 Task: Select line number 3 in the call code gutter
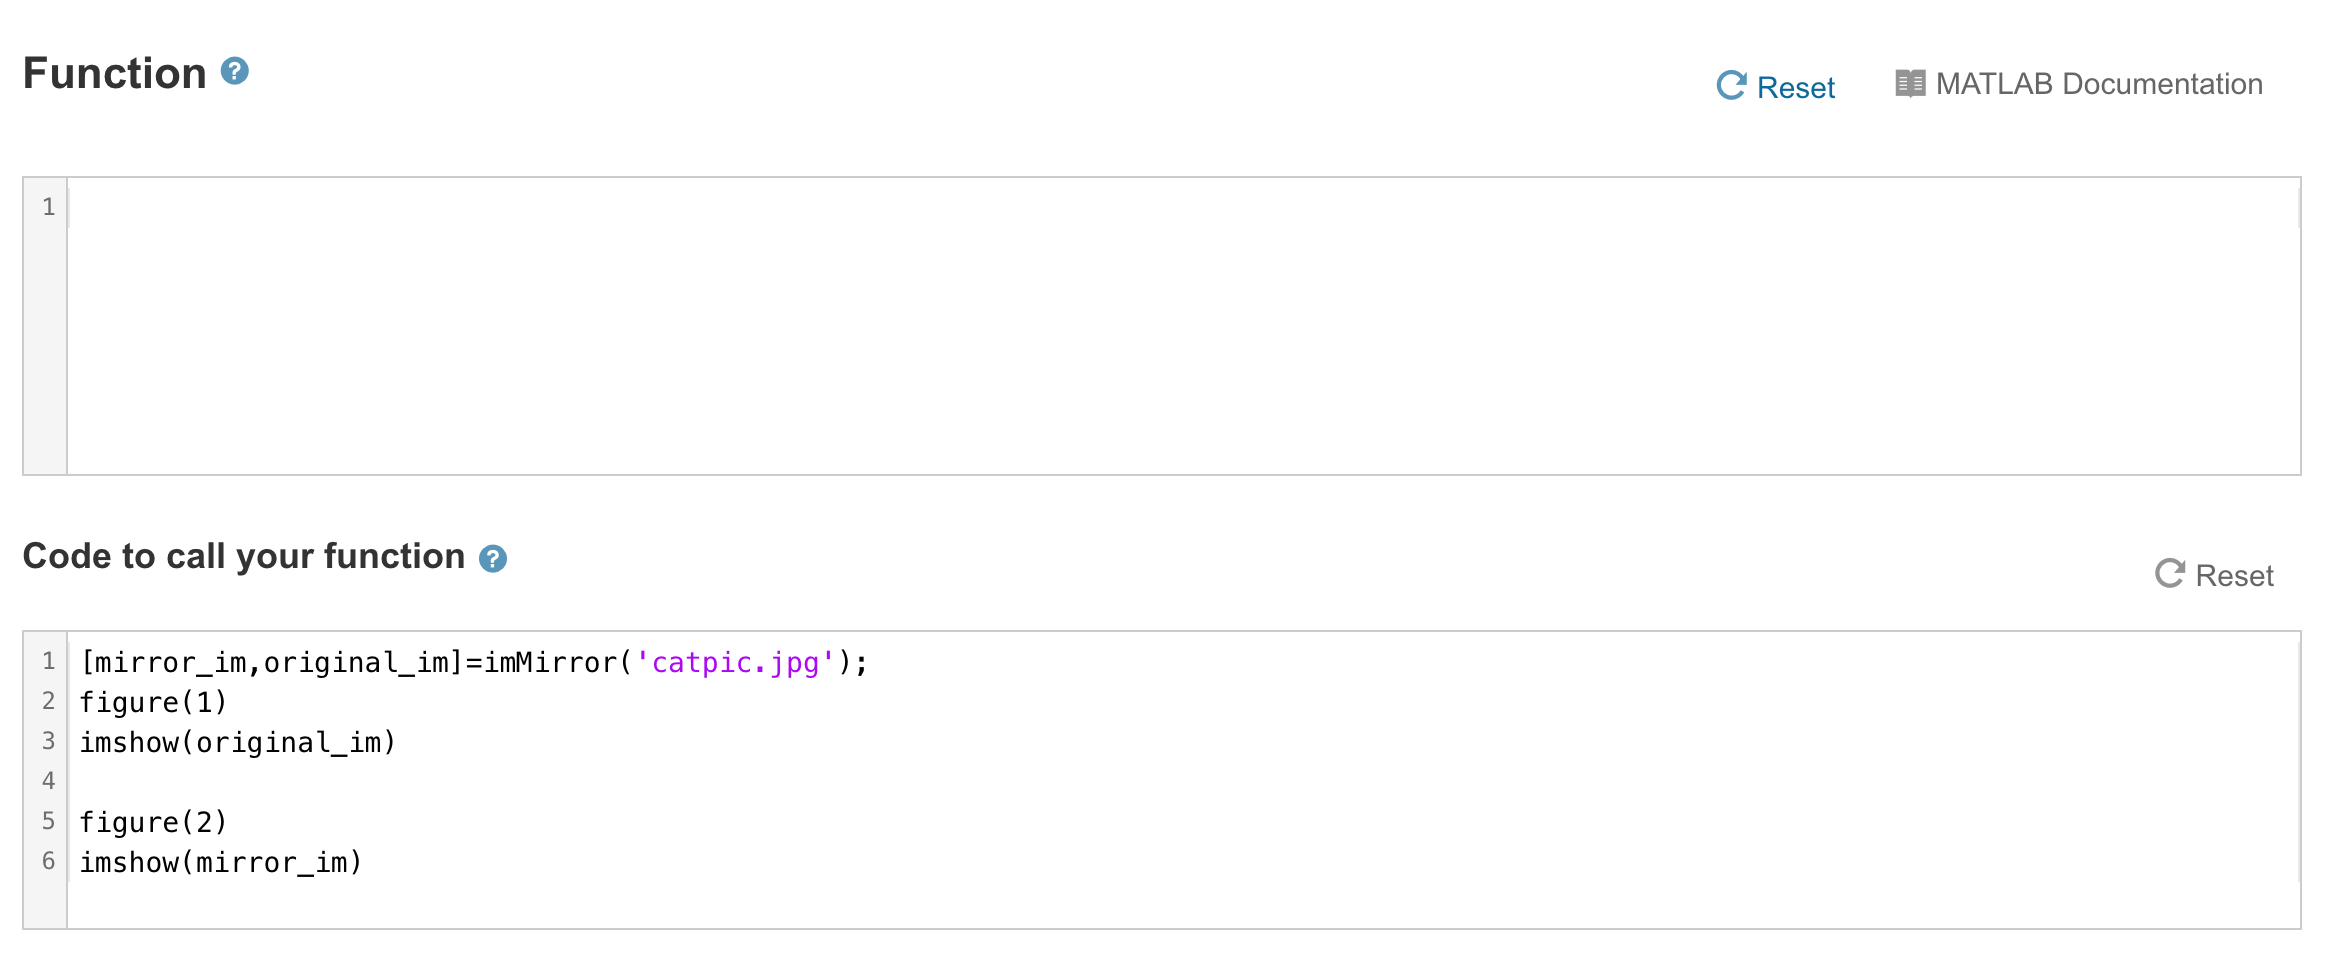(47, 741)
